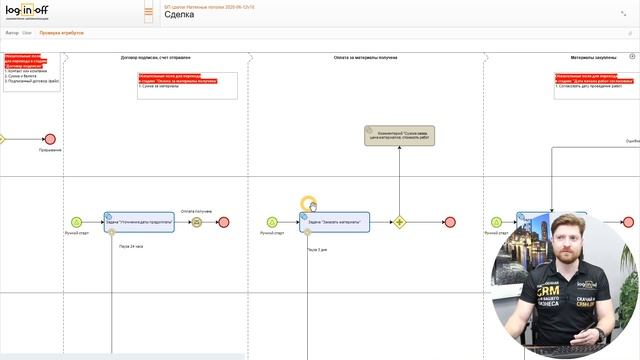Select the yellow gateway diamond at left edge
This screenshot has height=360, width=640.
[x=2, y=139]
